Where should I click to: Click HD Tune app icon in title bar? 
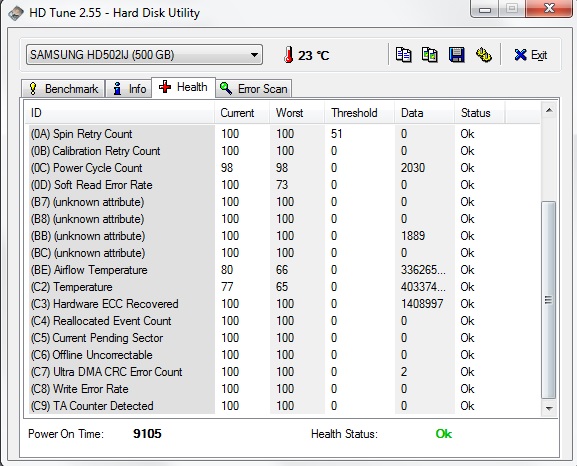click(16, 13)
